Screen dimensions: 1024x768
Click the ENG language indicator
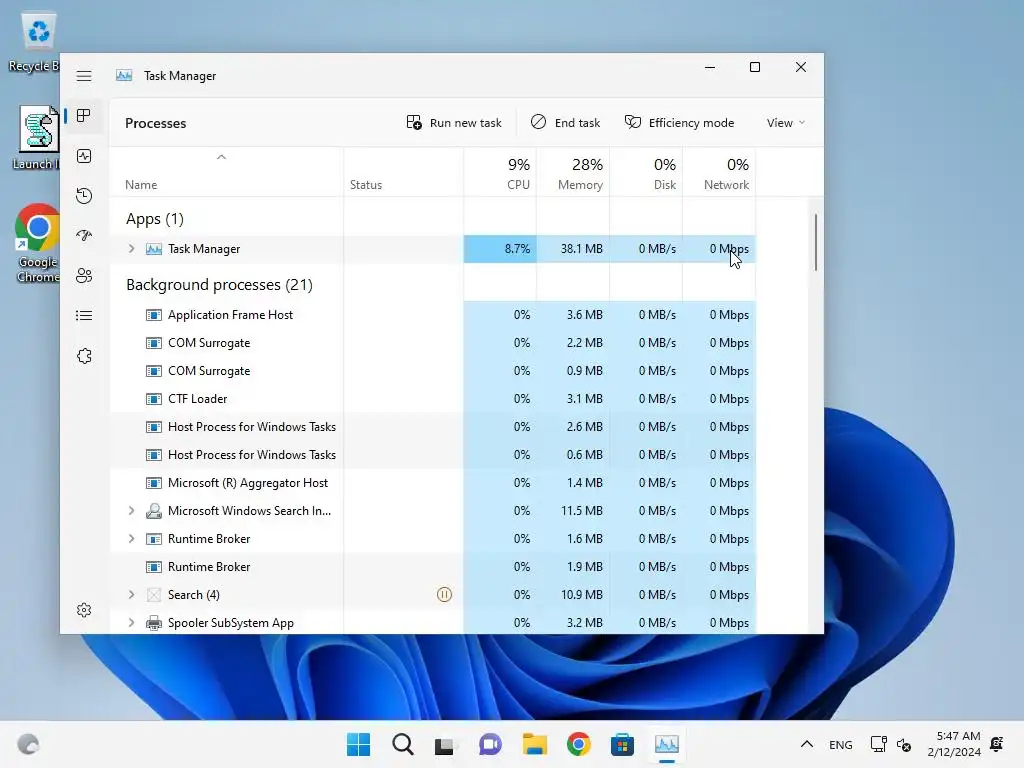(x=840, y=745)
